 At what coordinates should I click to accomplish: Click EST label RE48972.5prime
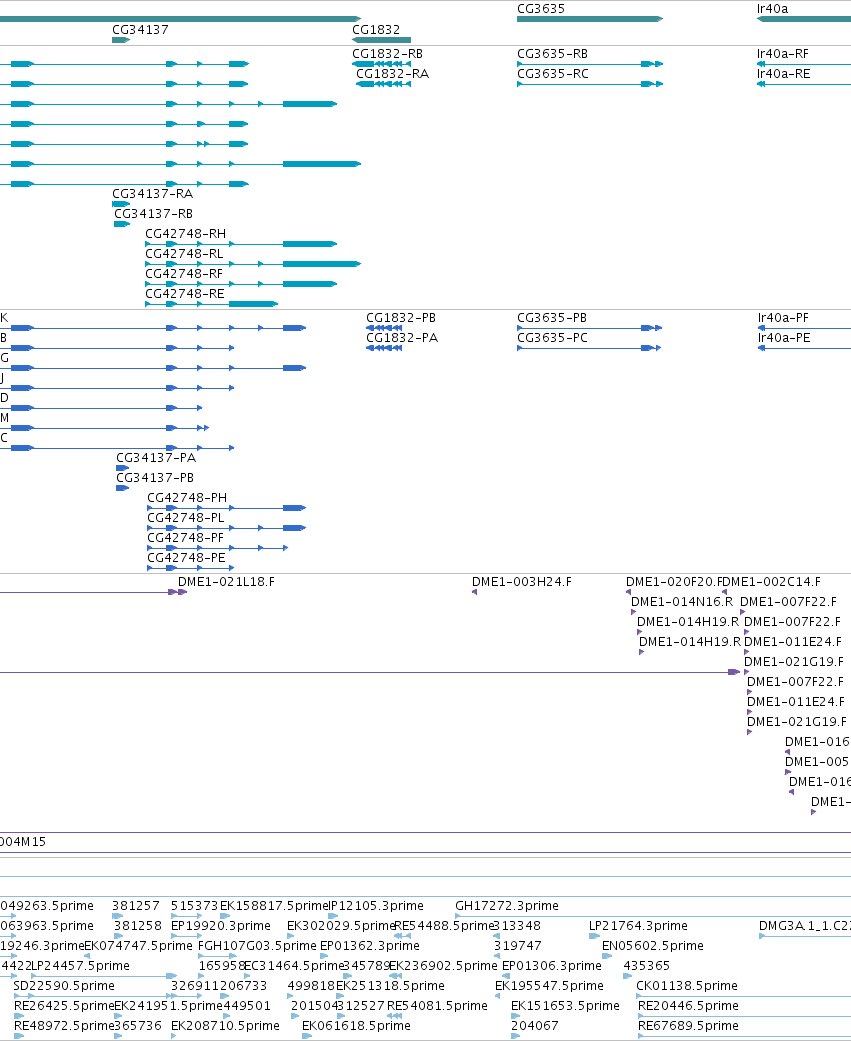point(64,1026)
